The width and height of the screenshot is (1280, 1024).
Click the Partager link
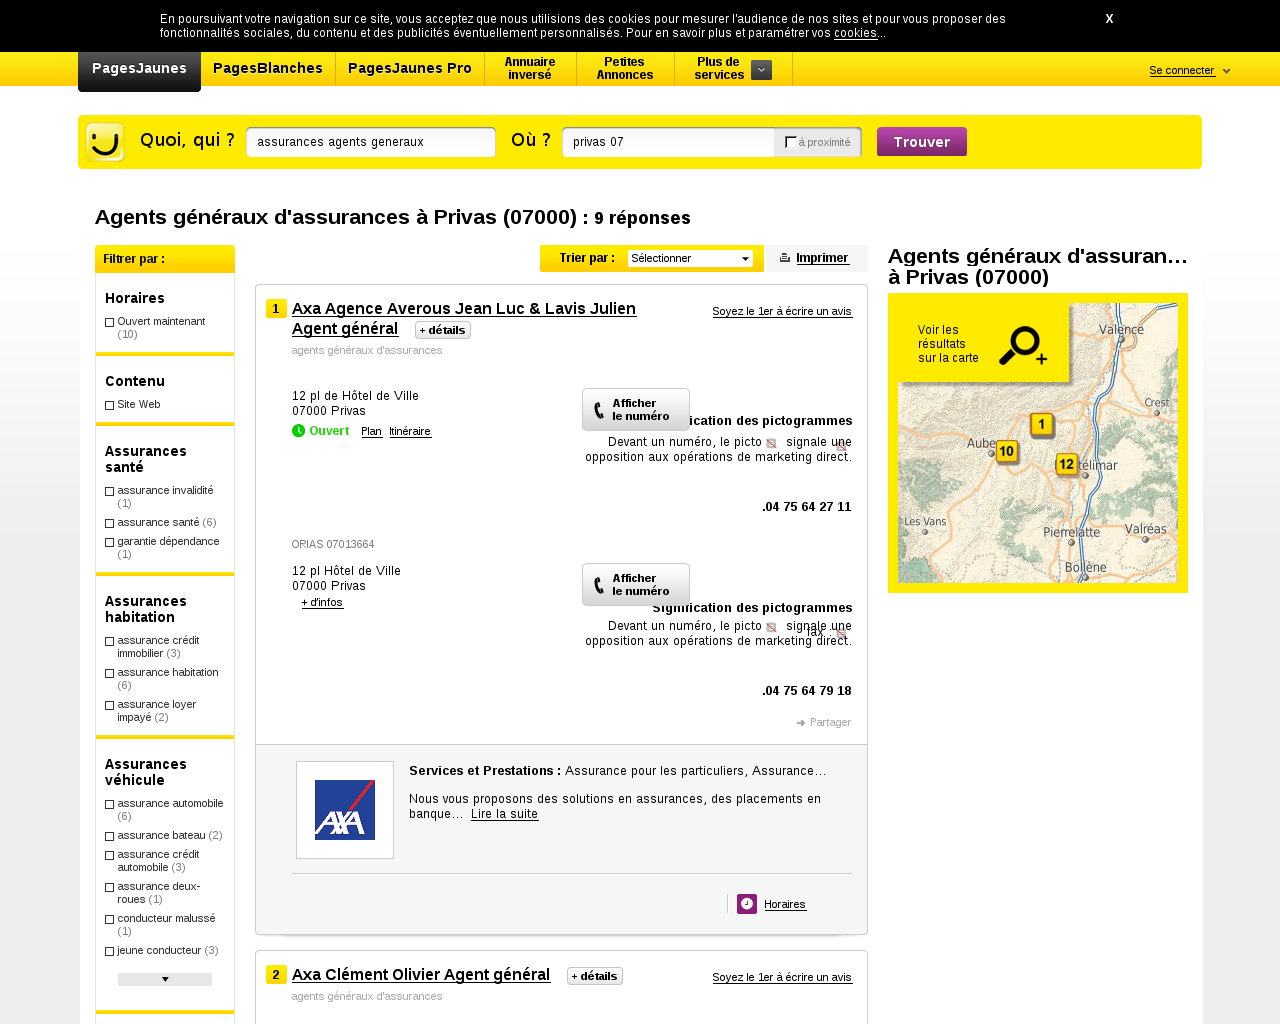click(830, 722)
